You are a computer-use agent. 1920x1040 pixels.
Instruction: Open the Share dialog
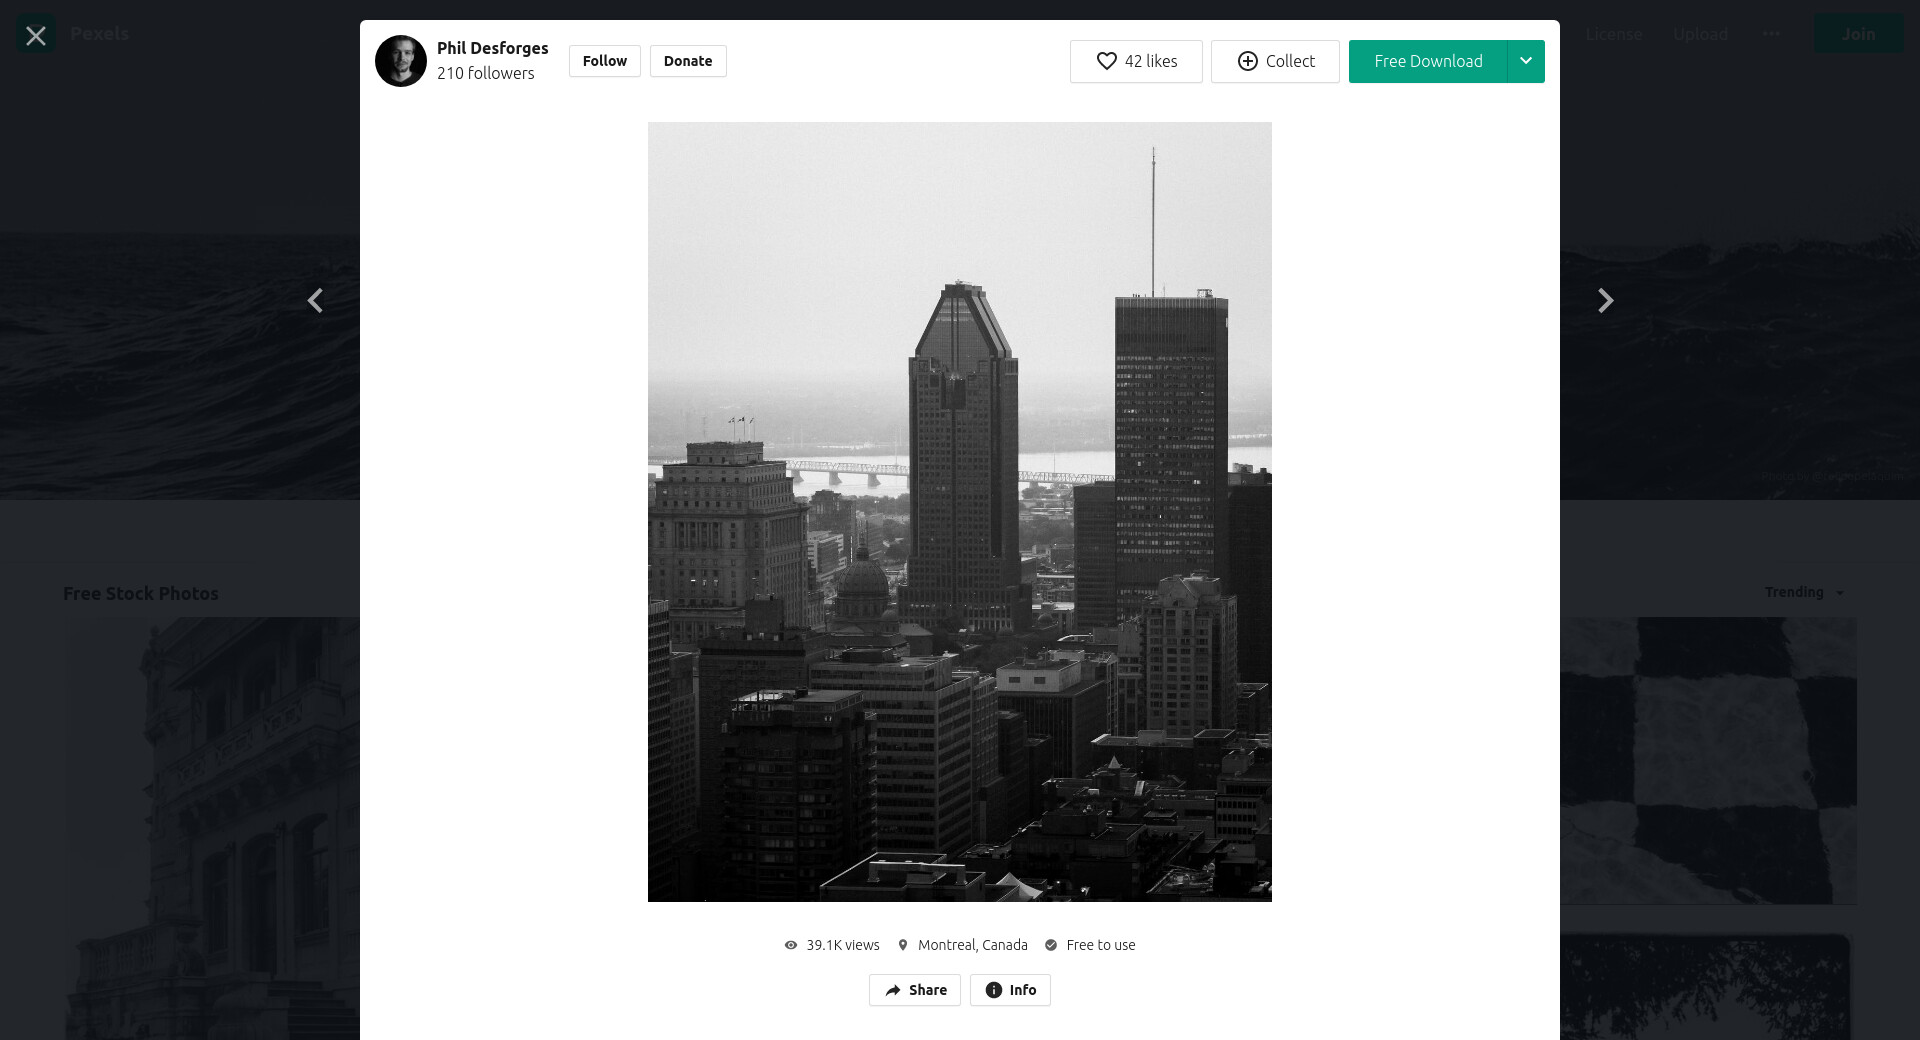(915, 990)
